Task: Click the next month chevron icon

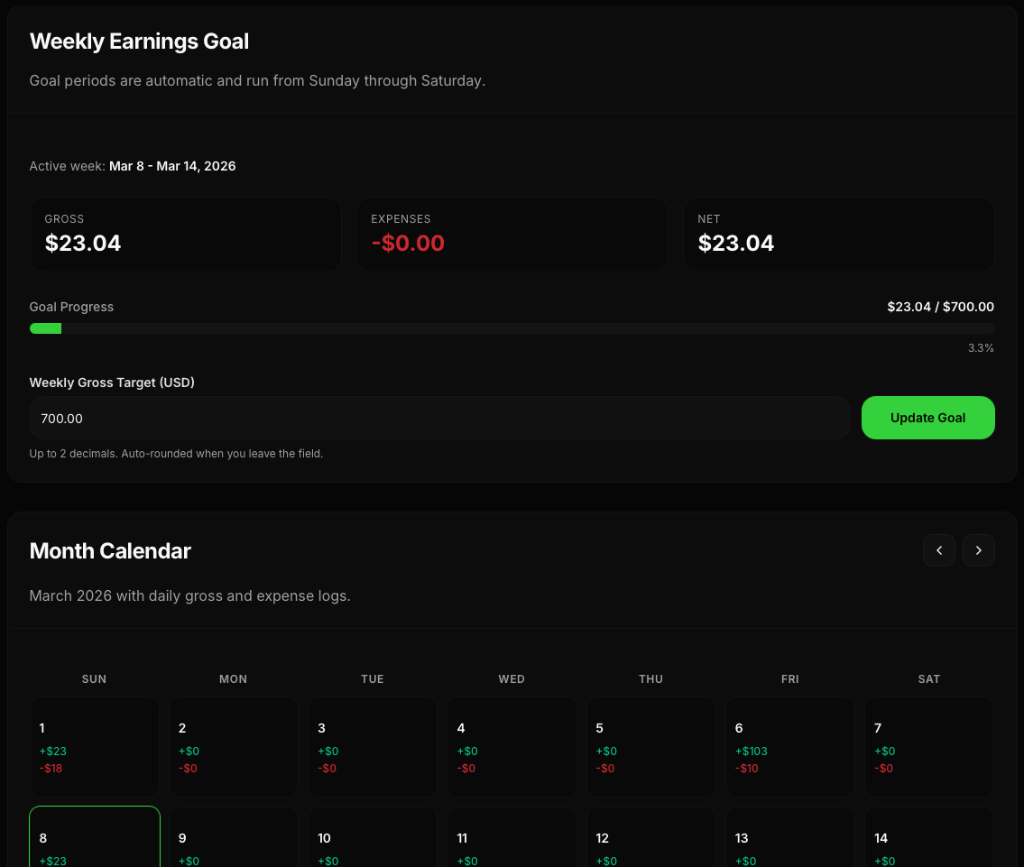Action: click(978, 550)
